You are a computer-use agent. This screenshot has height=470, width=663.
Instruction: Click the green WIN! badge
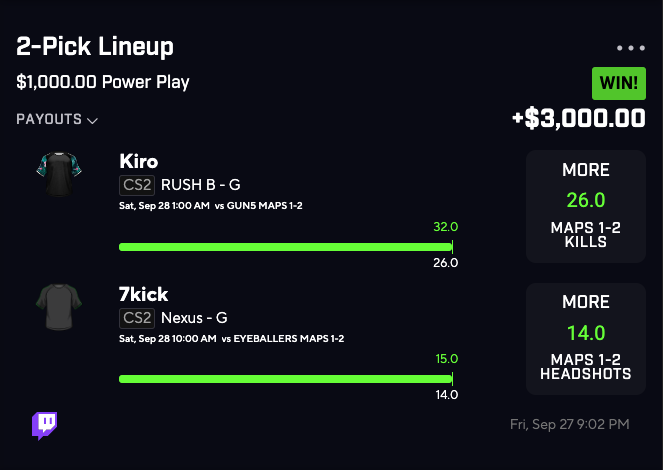coord(618,82)
